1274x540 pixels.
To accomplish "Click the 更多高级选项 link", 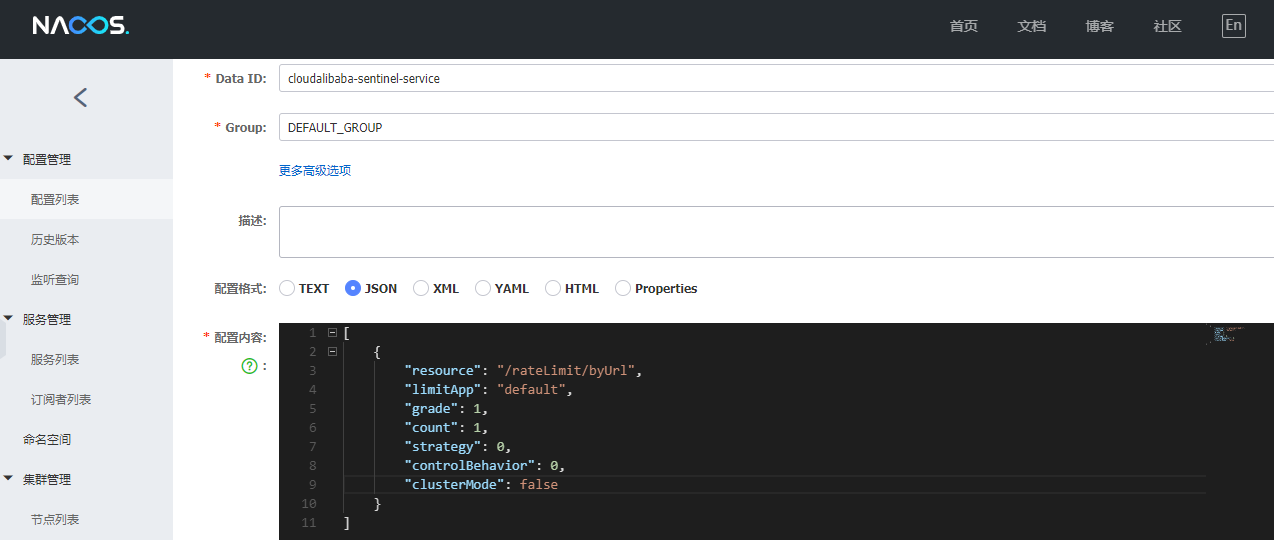I will click(x=315, y=170).
